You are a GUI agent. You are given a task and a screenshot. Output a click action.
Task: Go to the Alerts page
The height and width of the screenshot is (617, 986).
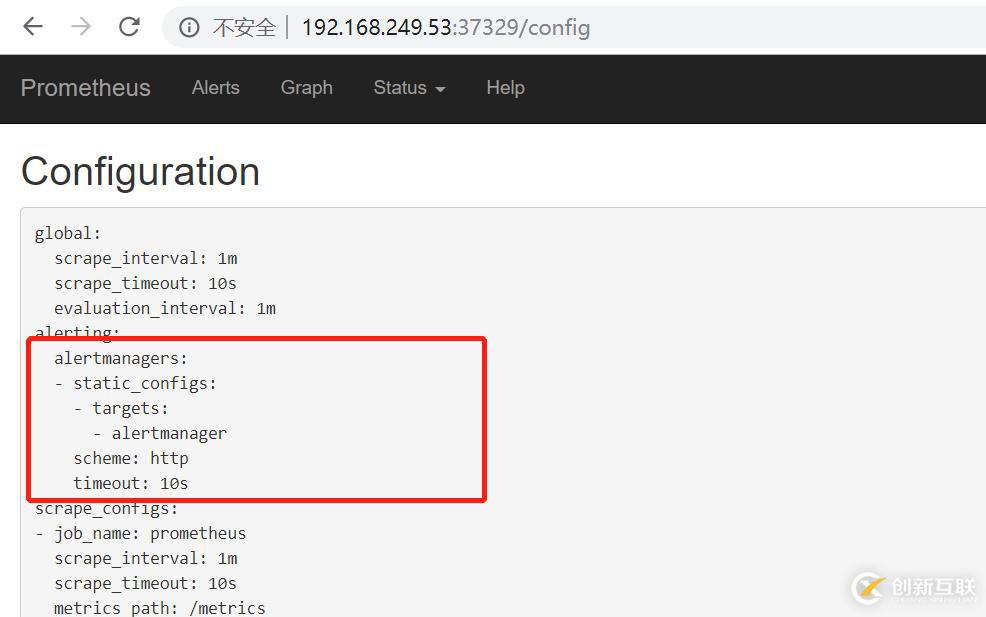(x=216, y=87)
